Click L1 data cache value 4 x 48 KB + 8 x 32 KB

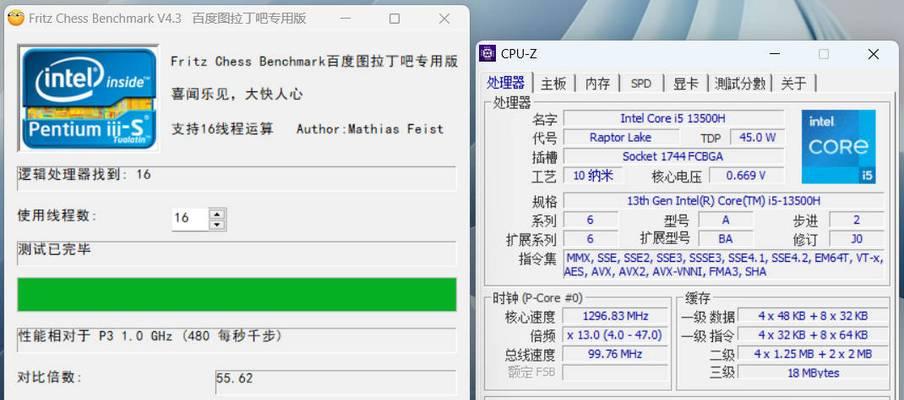(x=813, y=316)
